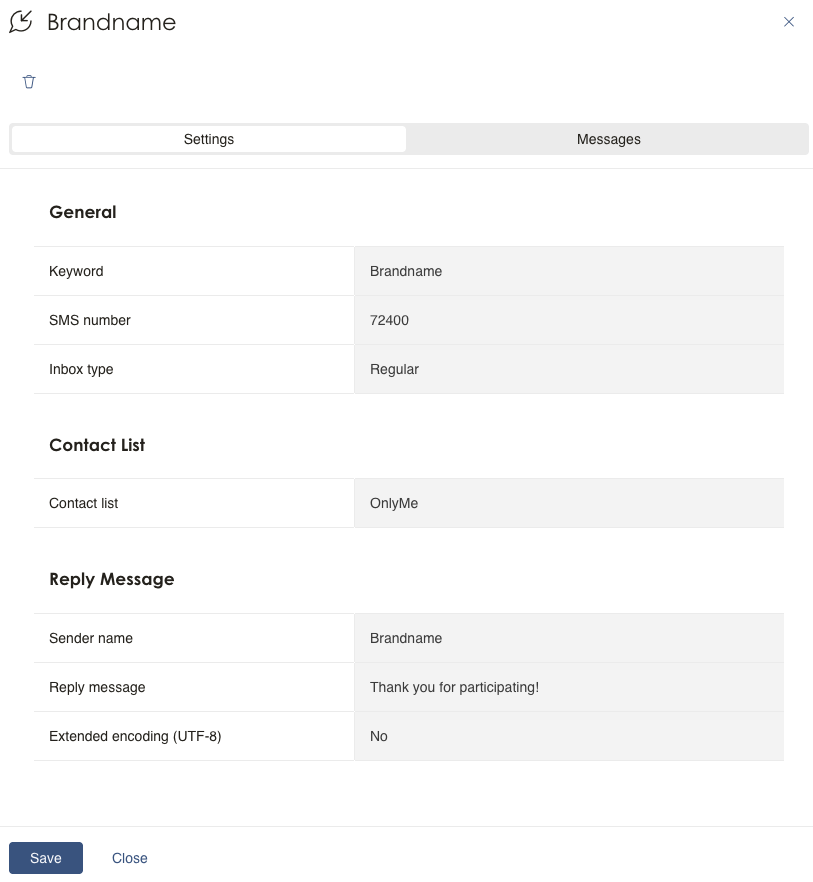Click the Inbox type row label
The height and width of the screenshot is (882, 813).
(x=81, y=369)
